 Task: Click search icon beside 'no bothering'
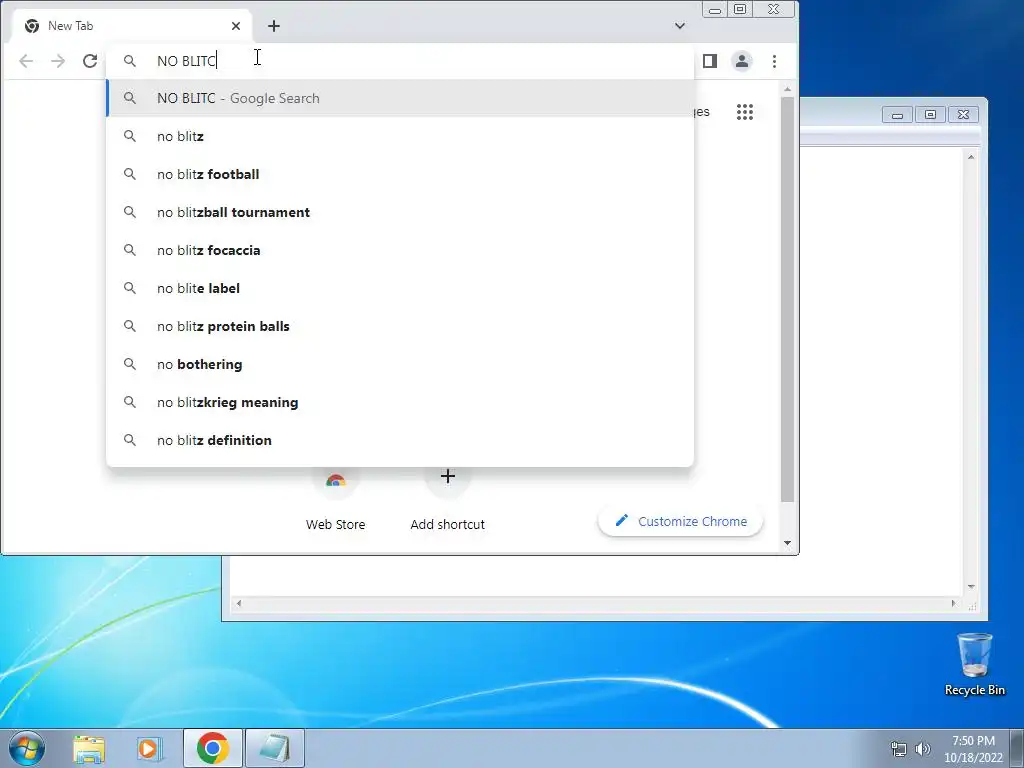tap(130, 364)
